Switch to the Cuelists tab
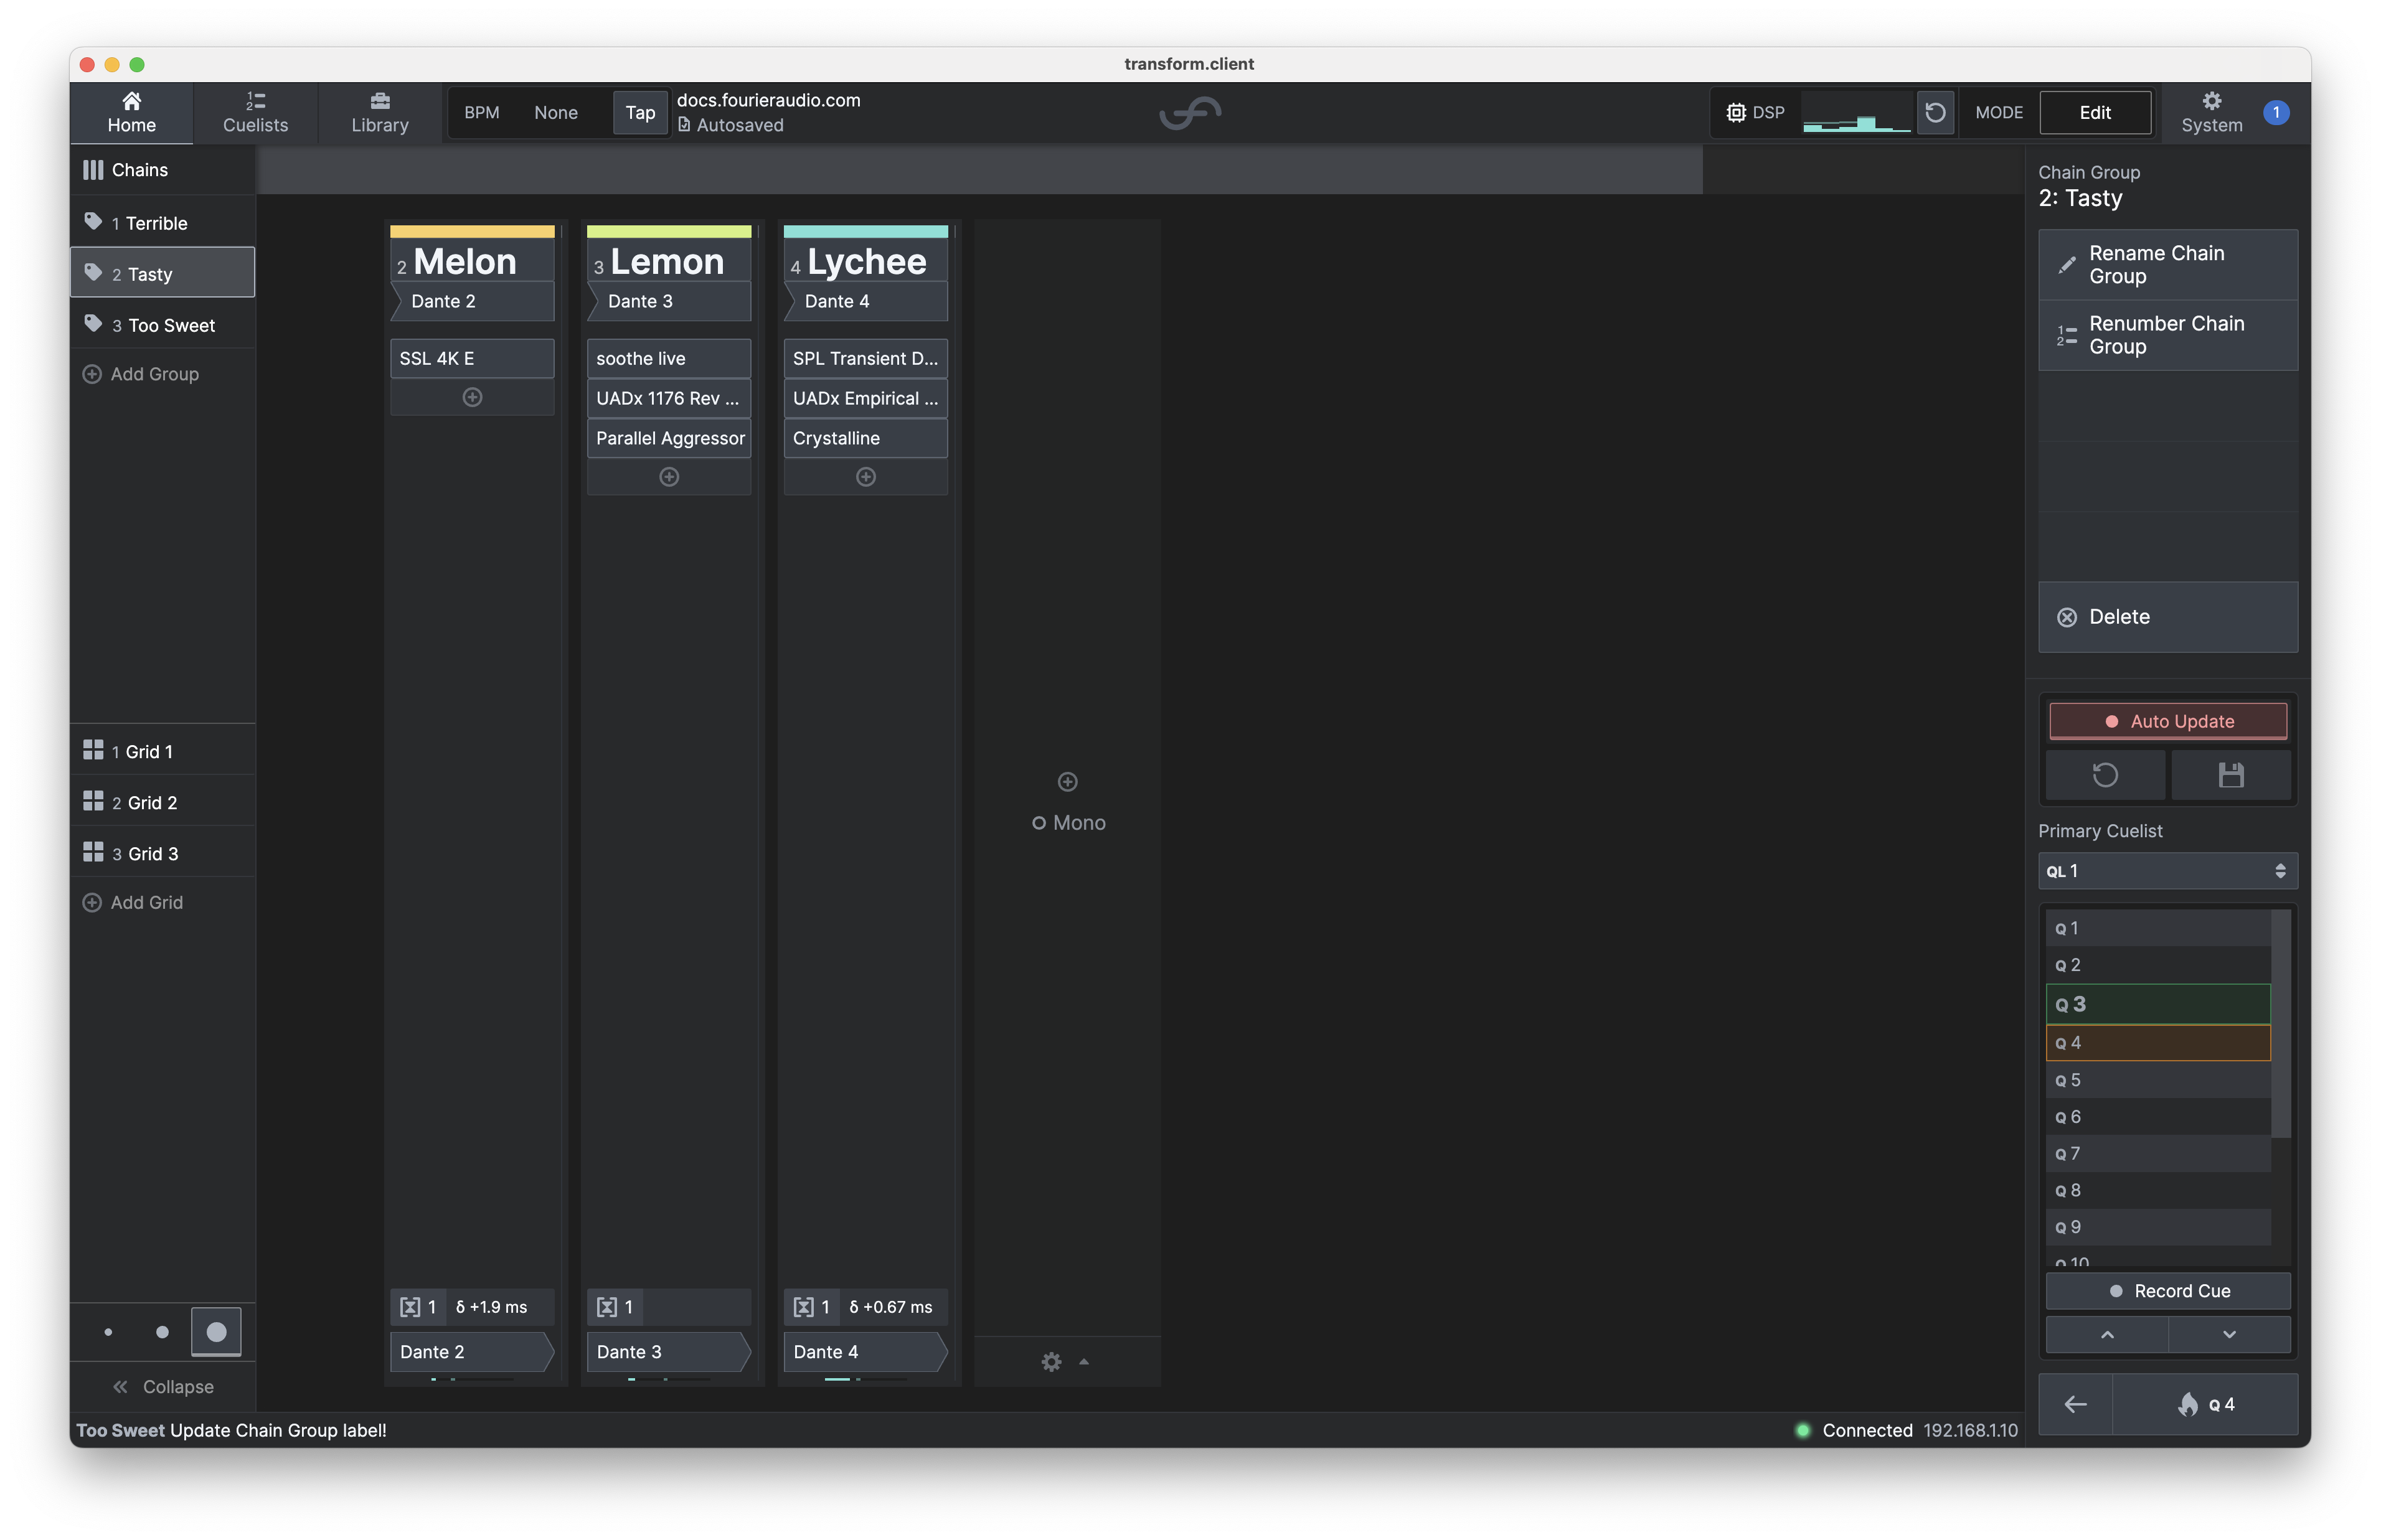Viewport: 2381px width, 1540px height. pyautogui.click(x=255, y=112)
